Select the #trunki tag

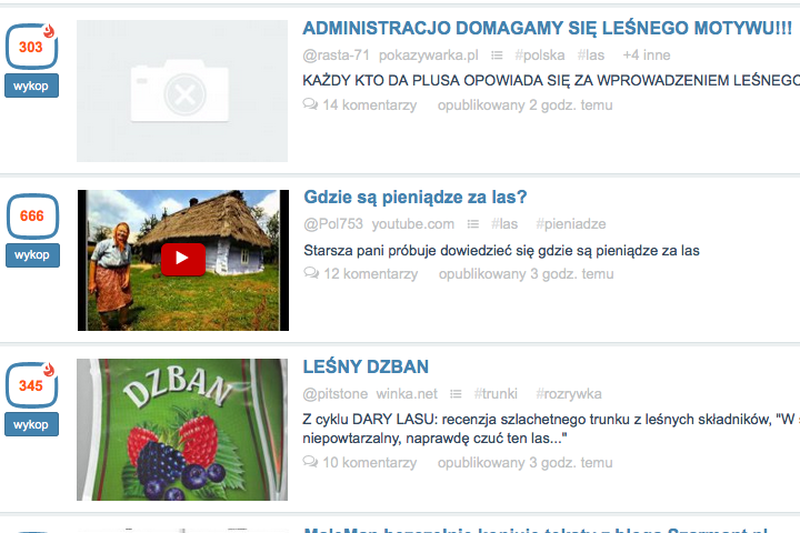(x=495, y=394)
